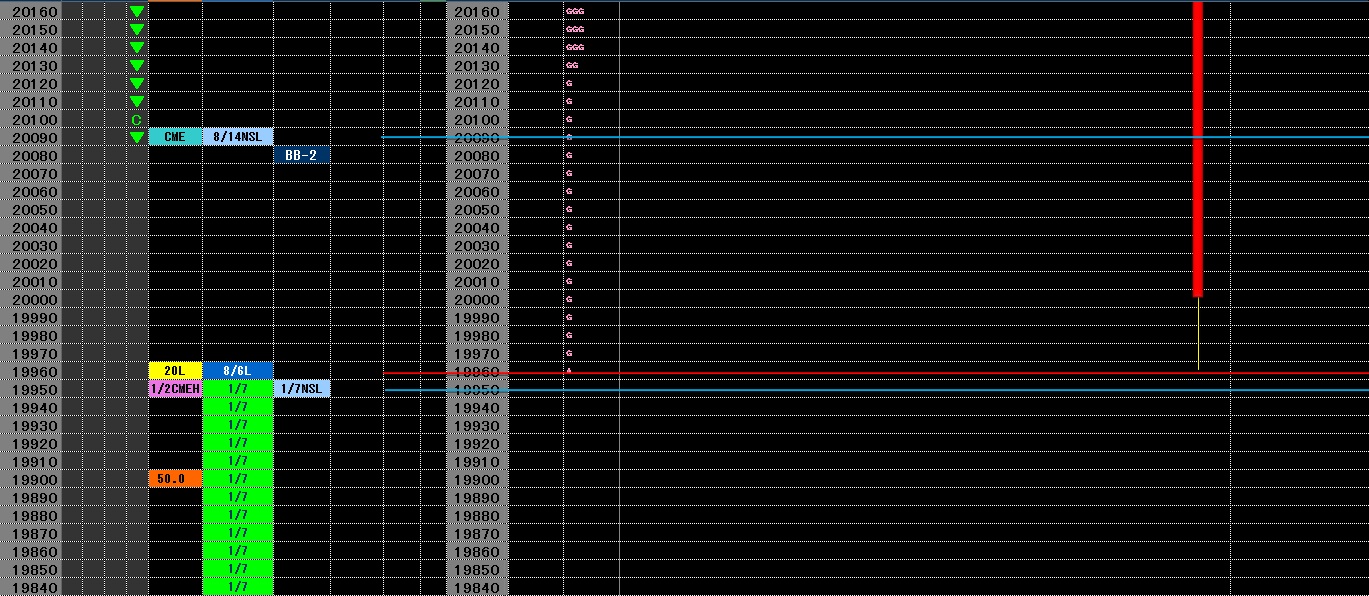Click the yellow candle wick below the red body
The height and width of the screenshot is (596, 1369).
click(1198, 334)
